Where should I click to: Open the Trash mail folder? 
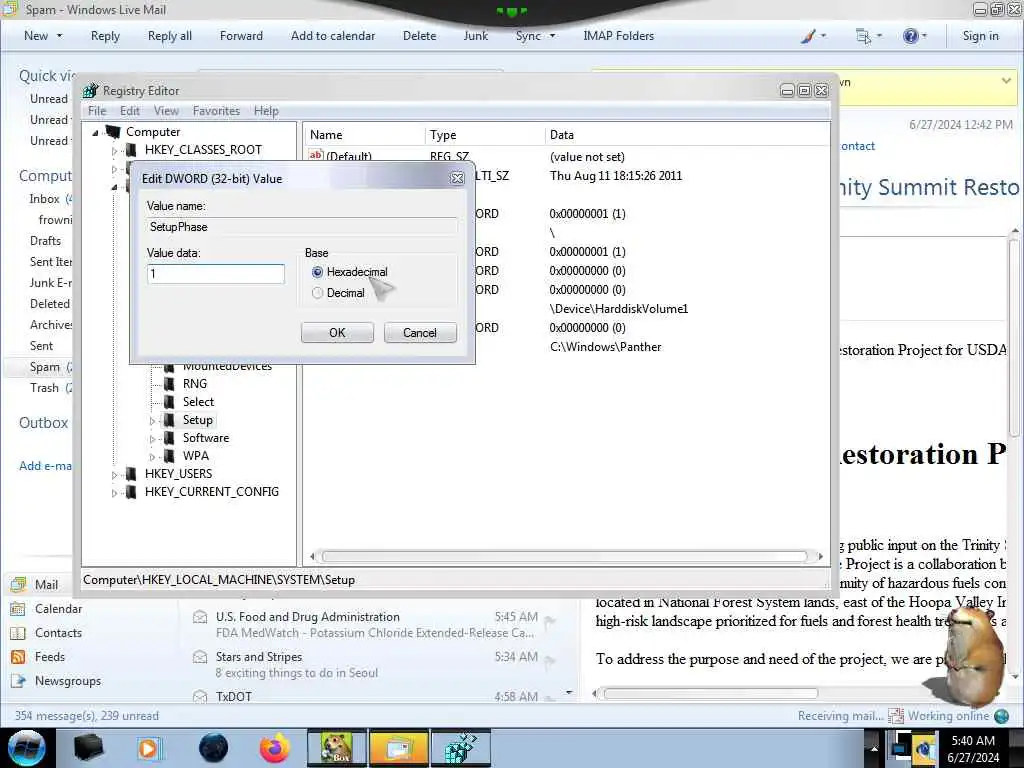[x=44, y=388]
